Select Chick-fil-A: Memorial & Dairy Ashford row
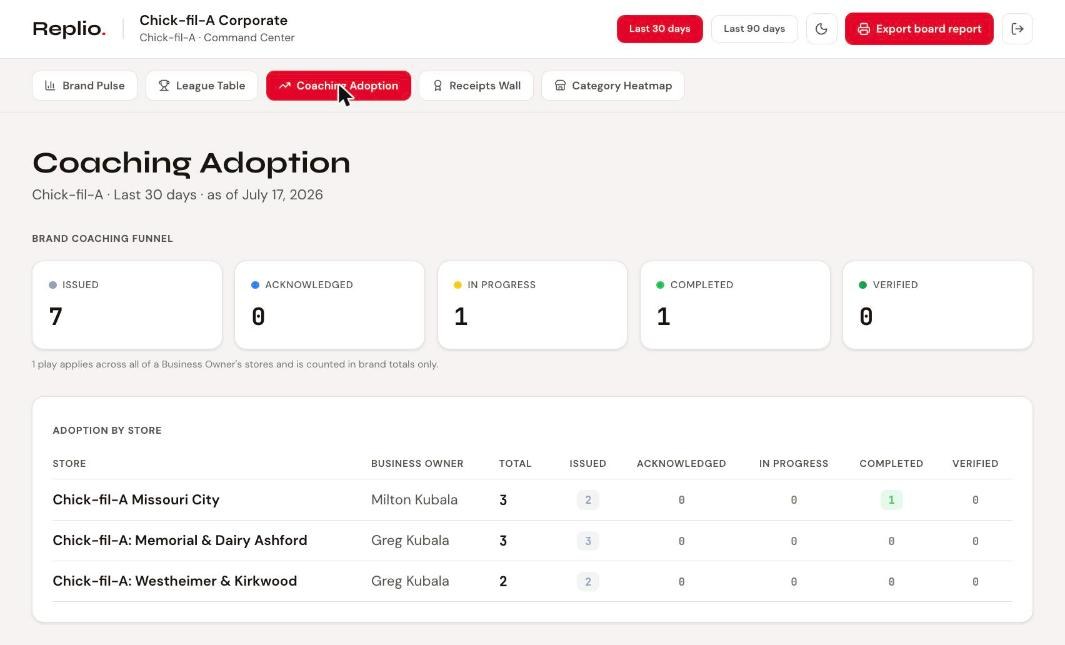Screen dimensions: 1065x645 click(x=532, y=541)
